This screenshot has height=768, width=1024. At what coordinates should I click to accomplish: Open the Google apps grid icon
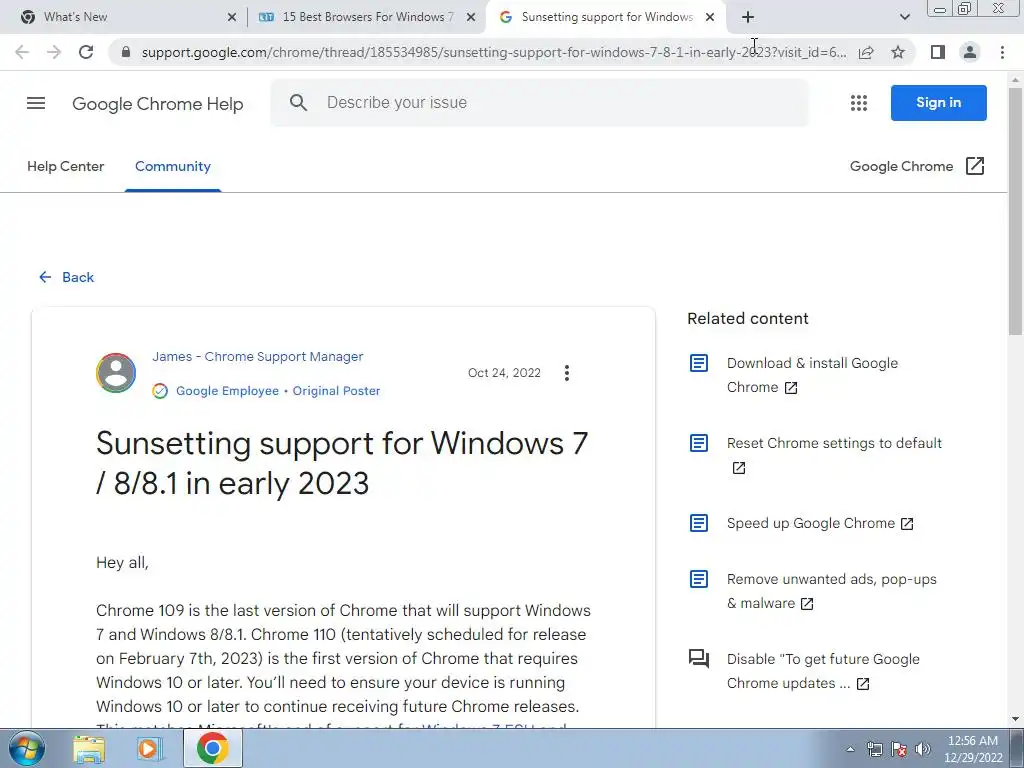859,103
